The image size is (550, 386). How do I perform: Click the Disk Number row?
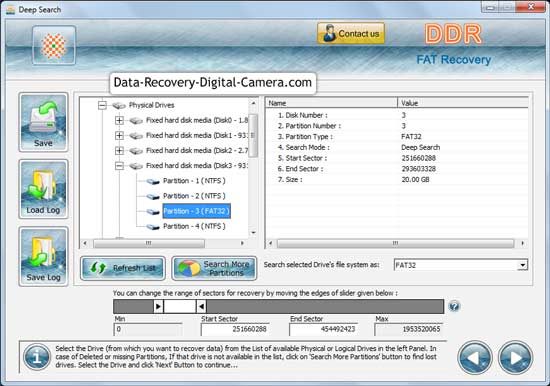pyautogui.click(x=397, y=115)
